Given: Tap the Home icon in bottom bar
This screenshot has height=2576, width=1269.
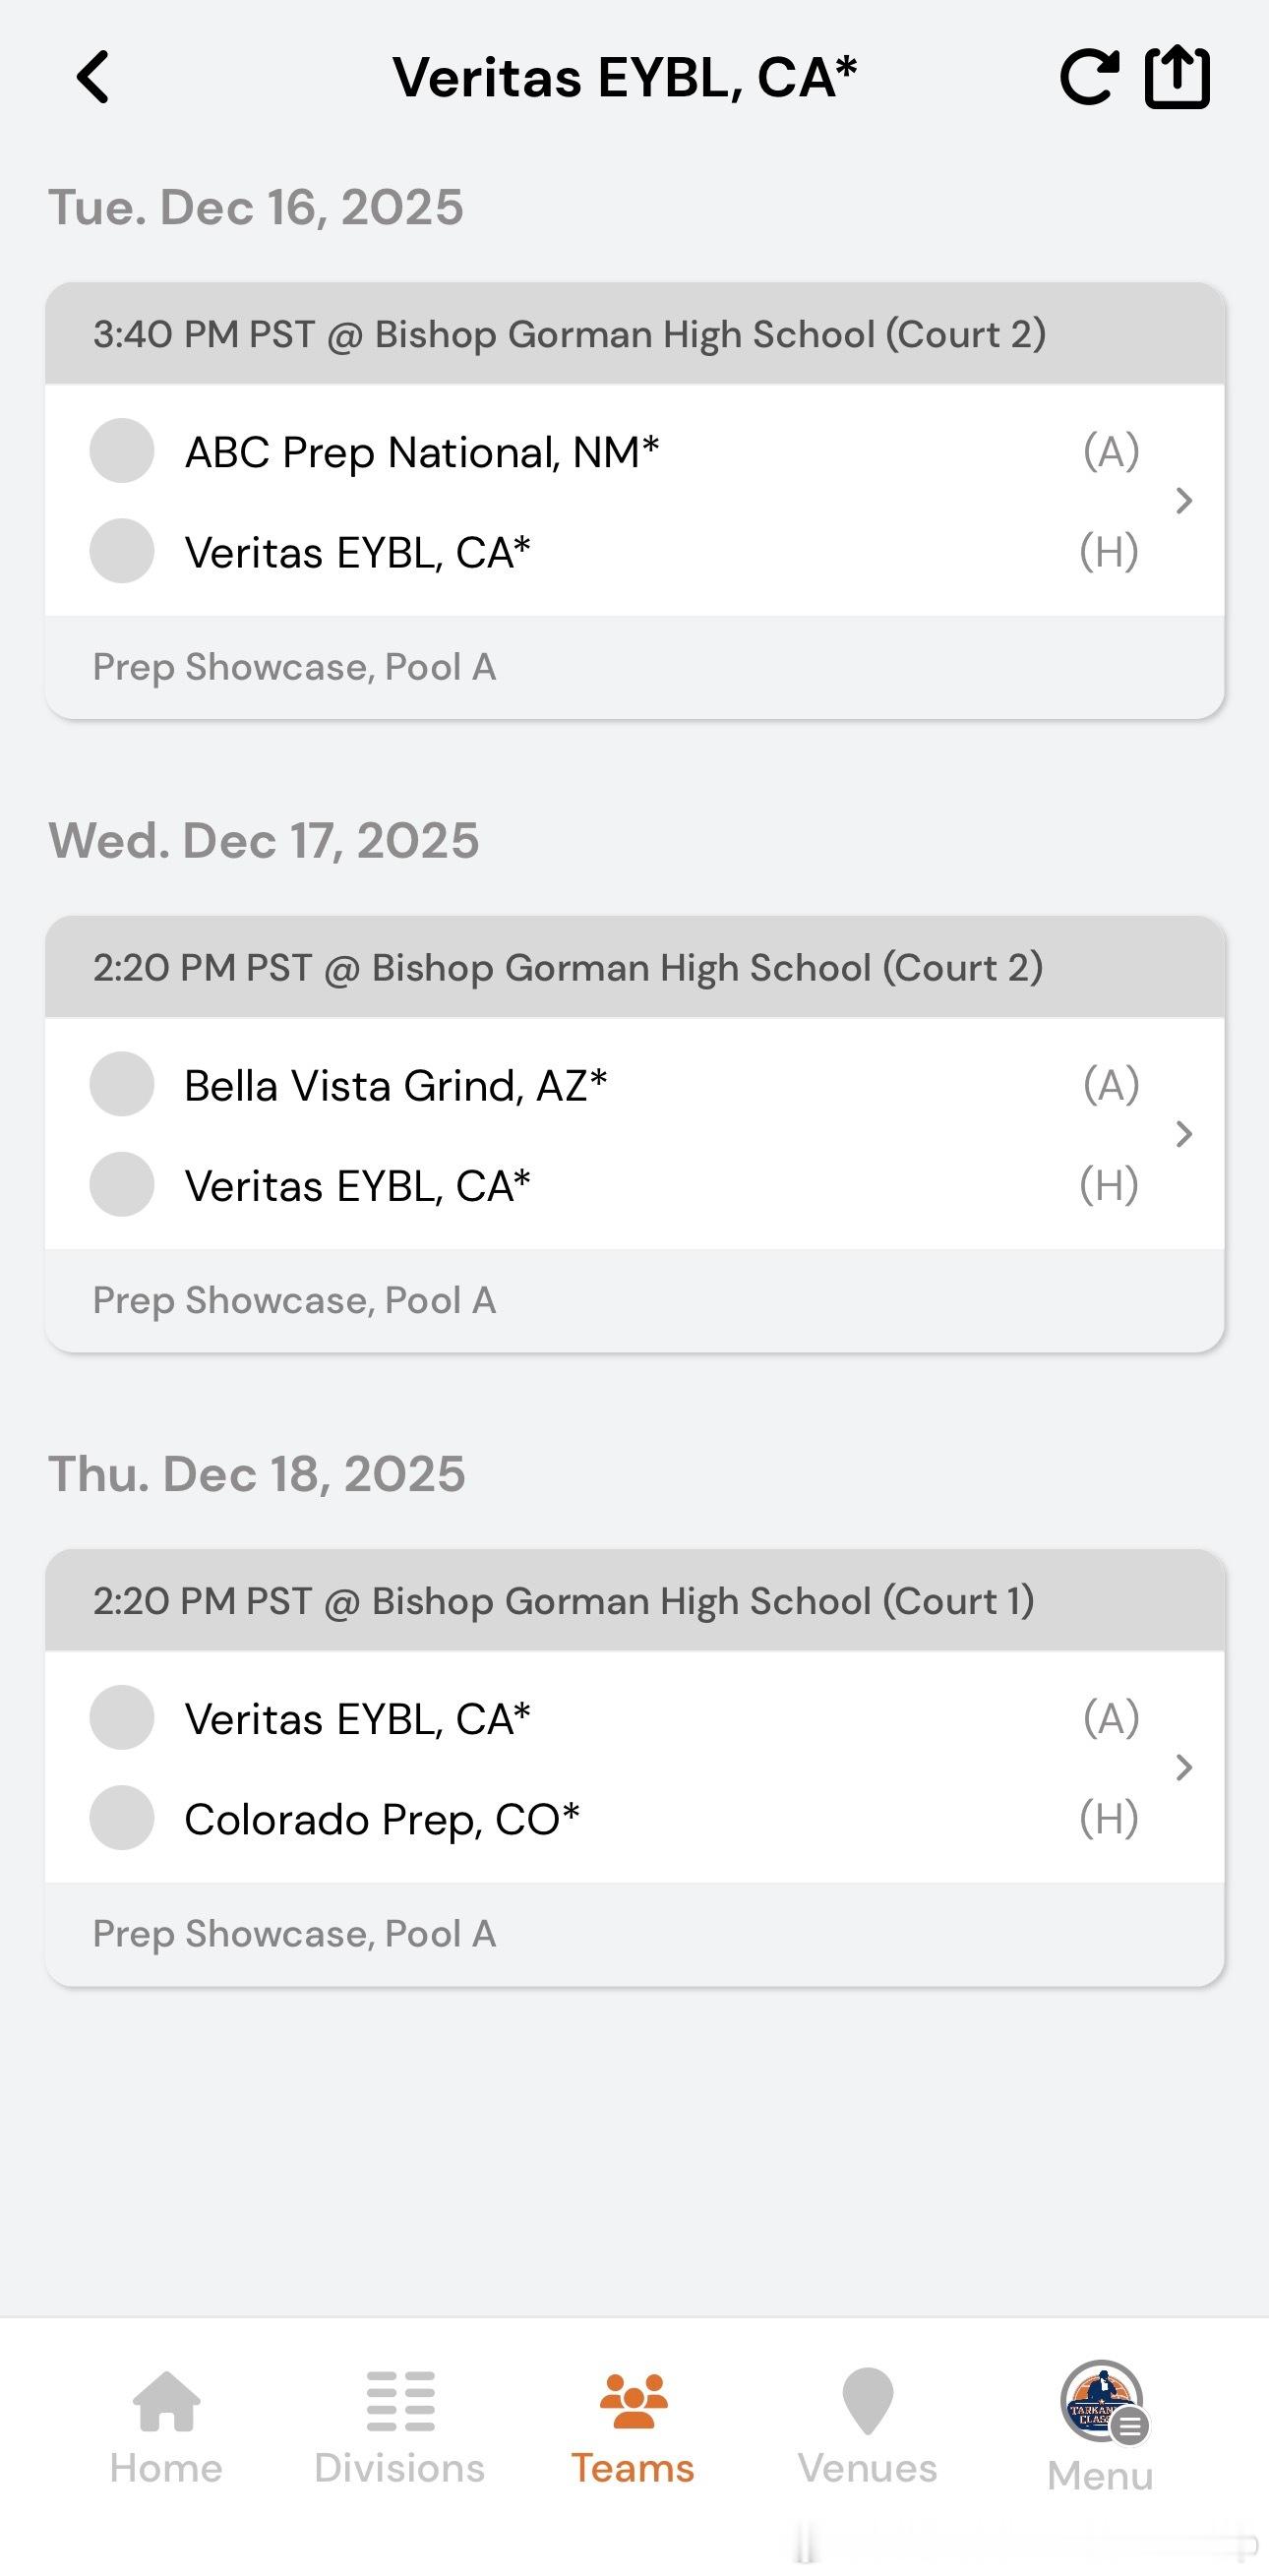Looking at the screenshot, I should point(166,2400).
